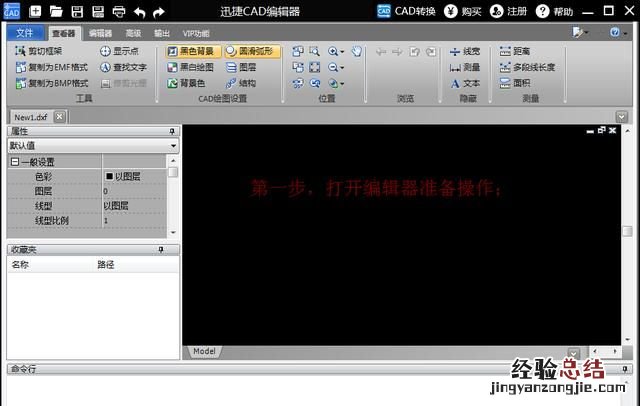Select the New1.dxf document tab
640x406 pixels.
(31, 118)
